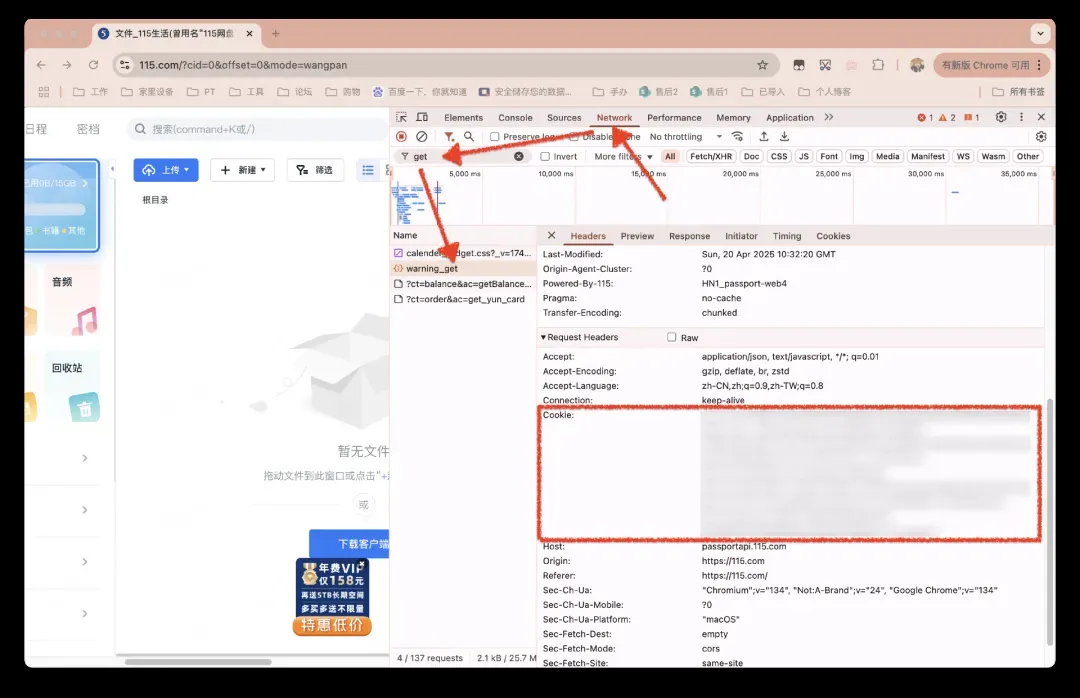
Task: Expand the More filters dropdown
Action: click(x=622, y=157)
